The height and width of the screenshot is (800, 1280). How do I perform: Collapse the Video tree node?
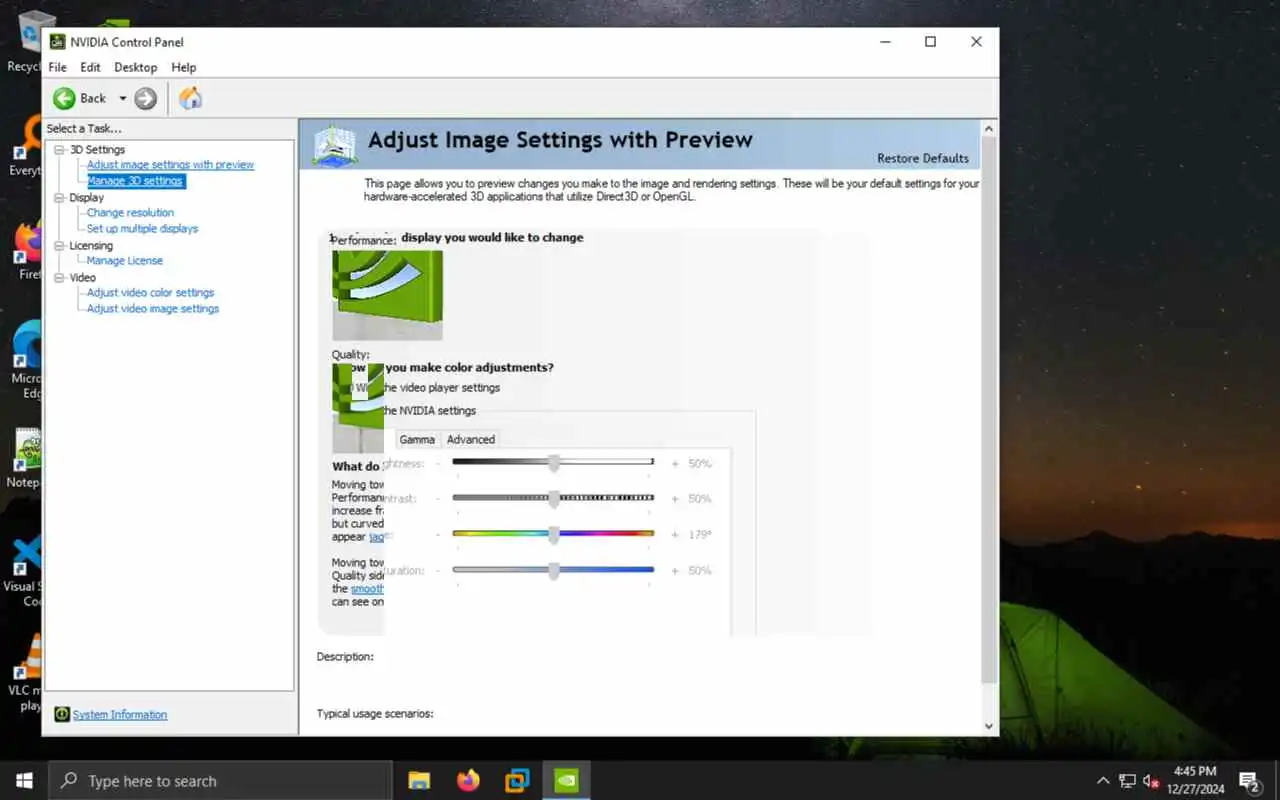click(60, 278)
